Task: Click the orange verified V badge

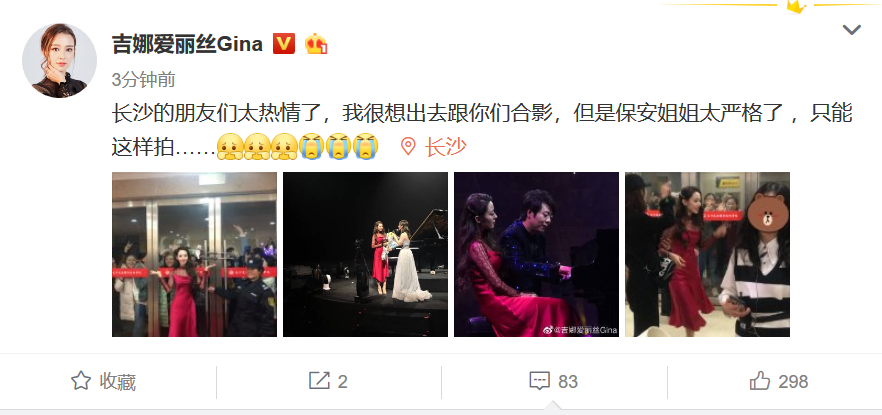Action: [284, 43]
